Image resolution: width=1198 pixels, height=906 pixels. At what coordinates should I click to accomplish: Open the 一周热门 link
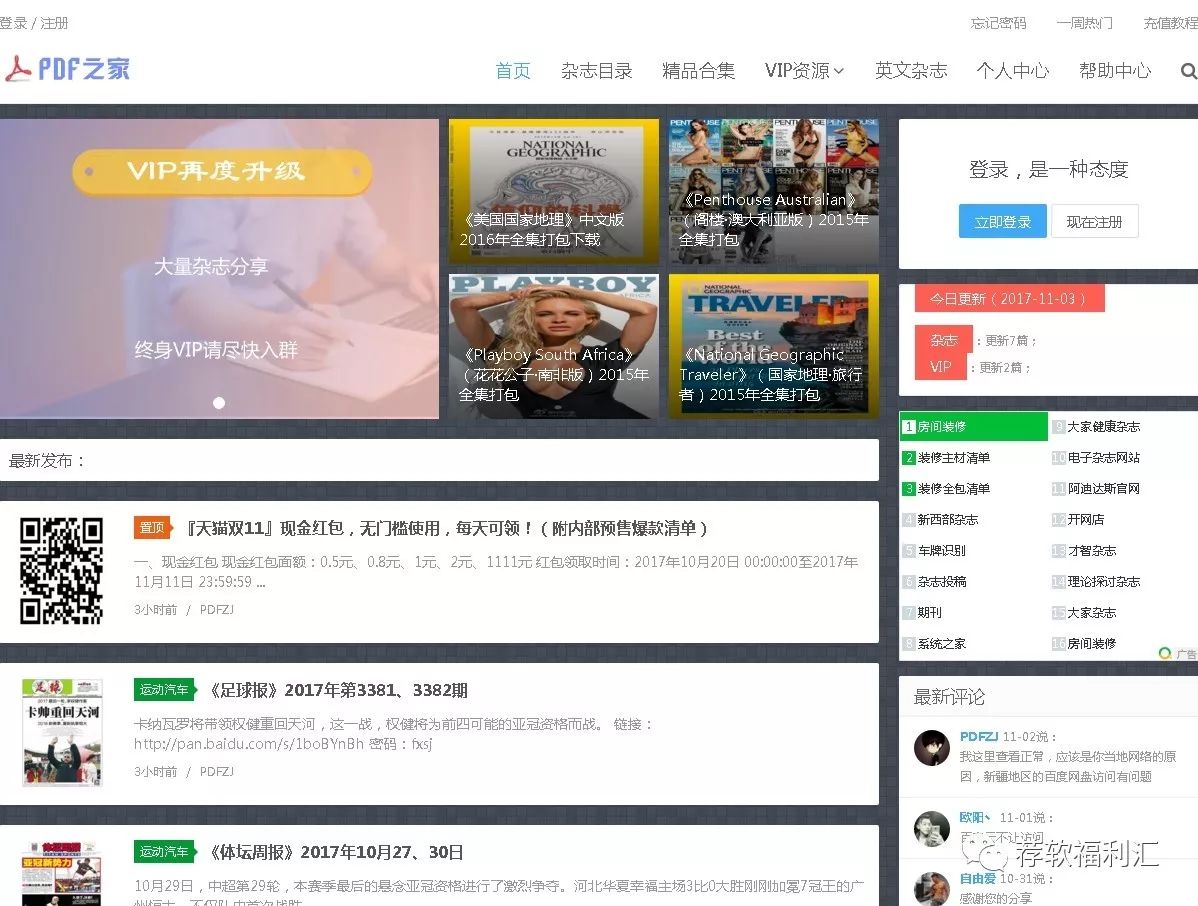pos(1084,23)
